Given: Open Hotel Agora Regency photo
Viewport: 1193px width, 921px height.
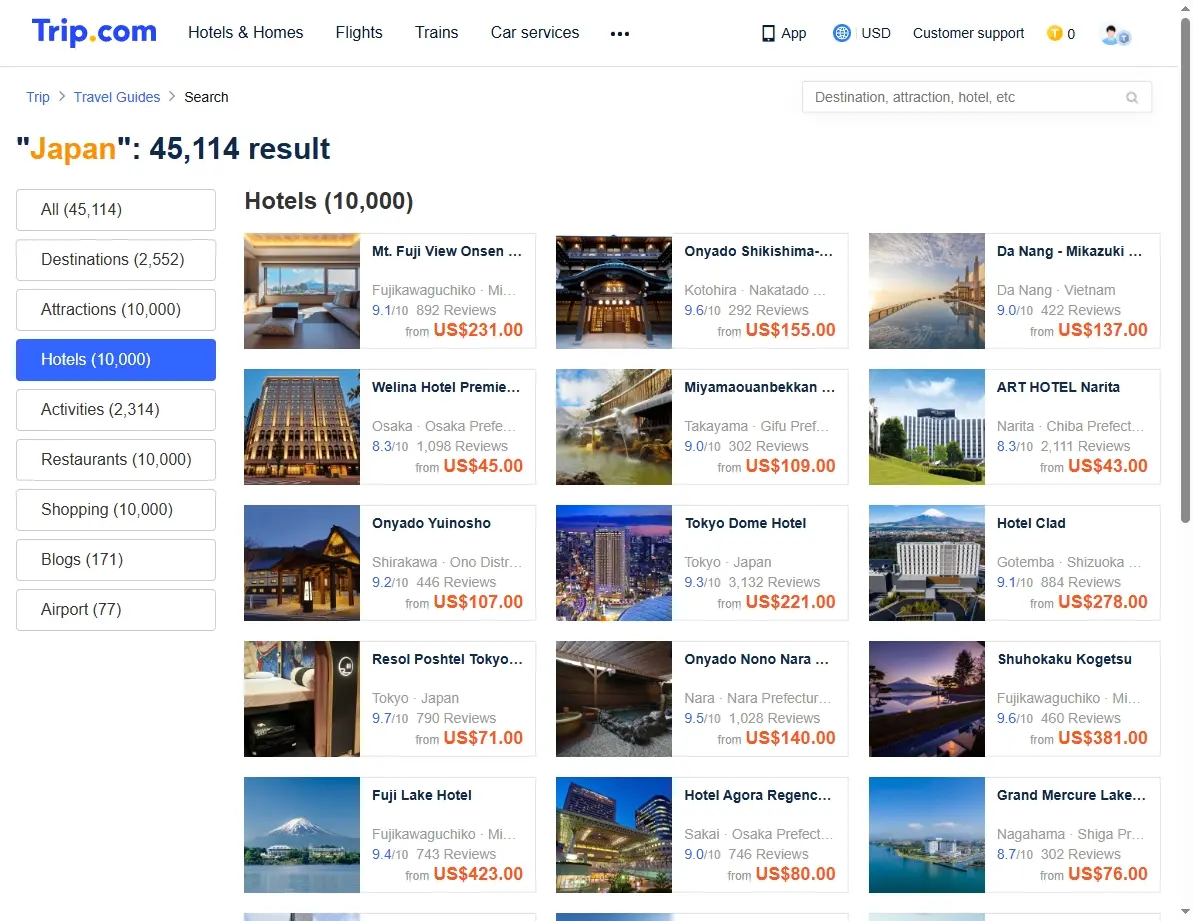Looking at the screenshot, I should point(614,835).
